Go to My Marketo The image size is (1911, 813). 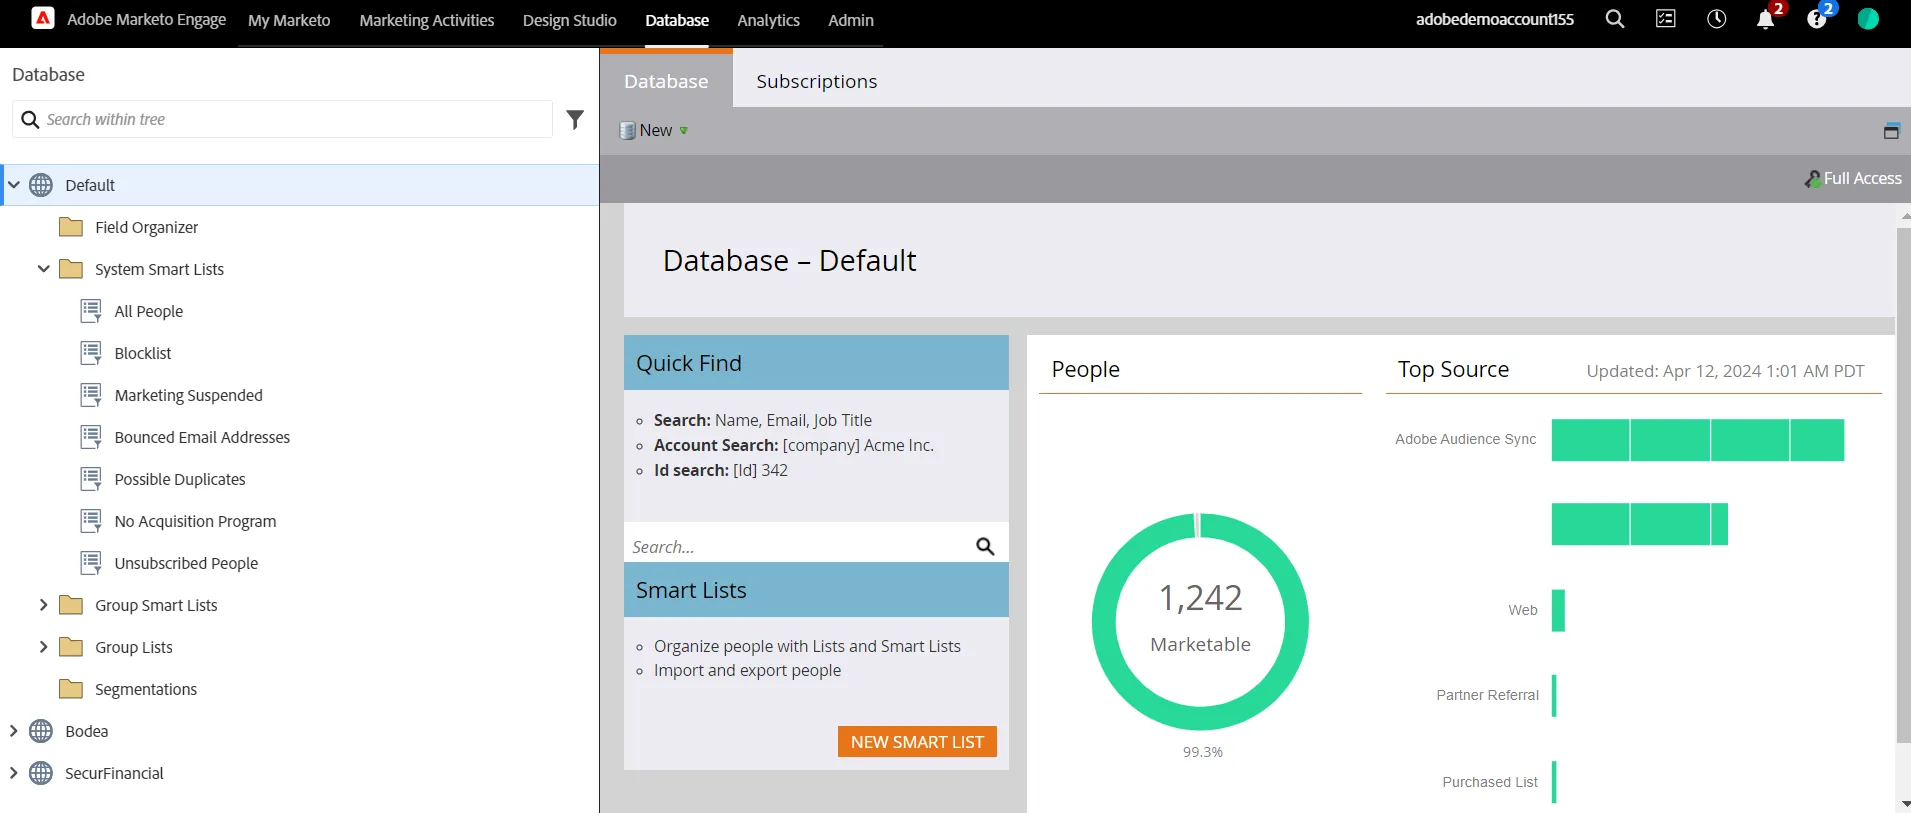pyautogui.click(x=289, y=20)
